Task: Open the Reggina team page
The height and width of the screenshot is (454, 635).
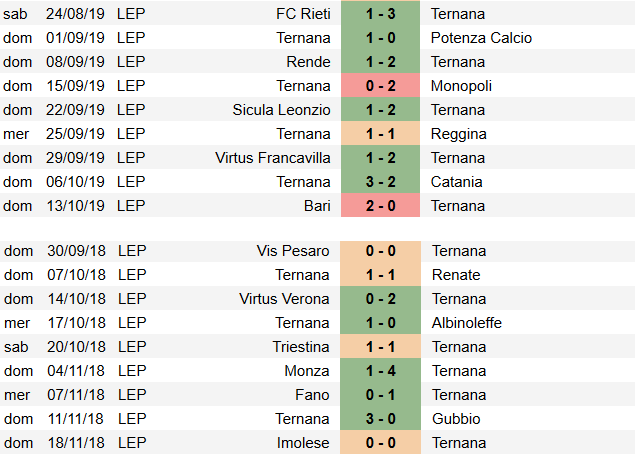Action: coord(458,134)
